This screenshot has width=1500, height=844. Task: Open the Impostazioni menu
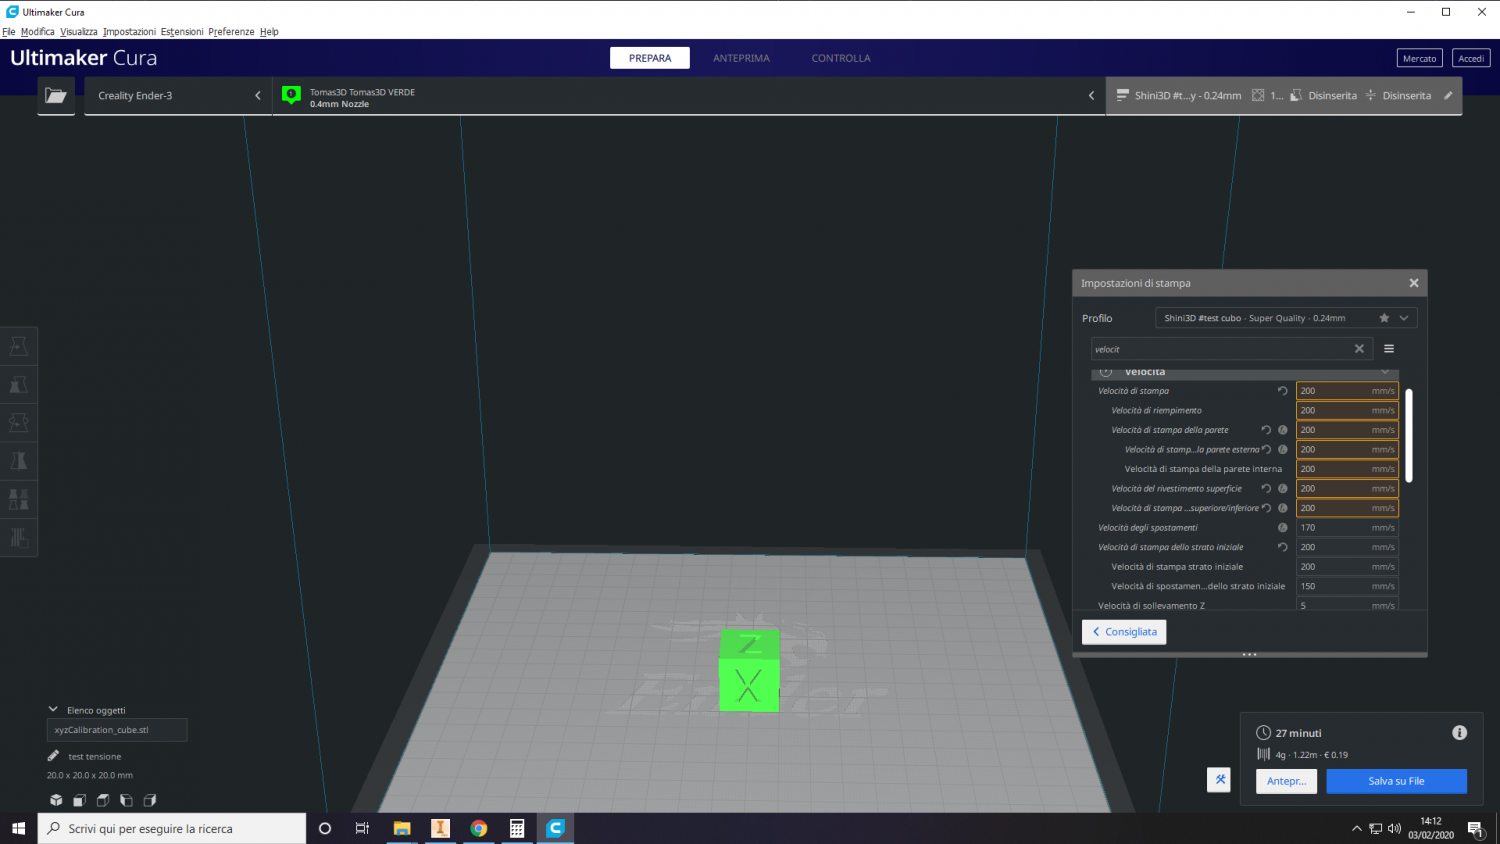129,32
